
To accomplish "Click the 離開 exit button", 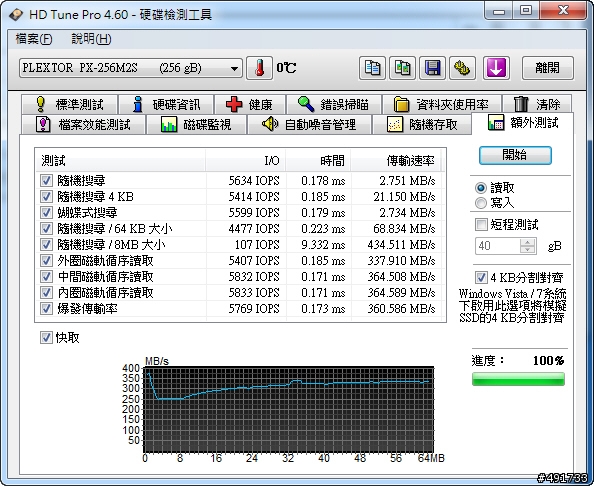I will (548, 68).
